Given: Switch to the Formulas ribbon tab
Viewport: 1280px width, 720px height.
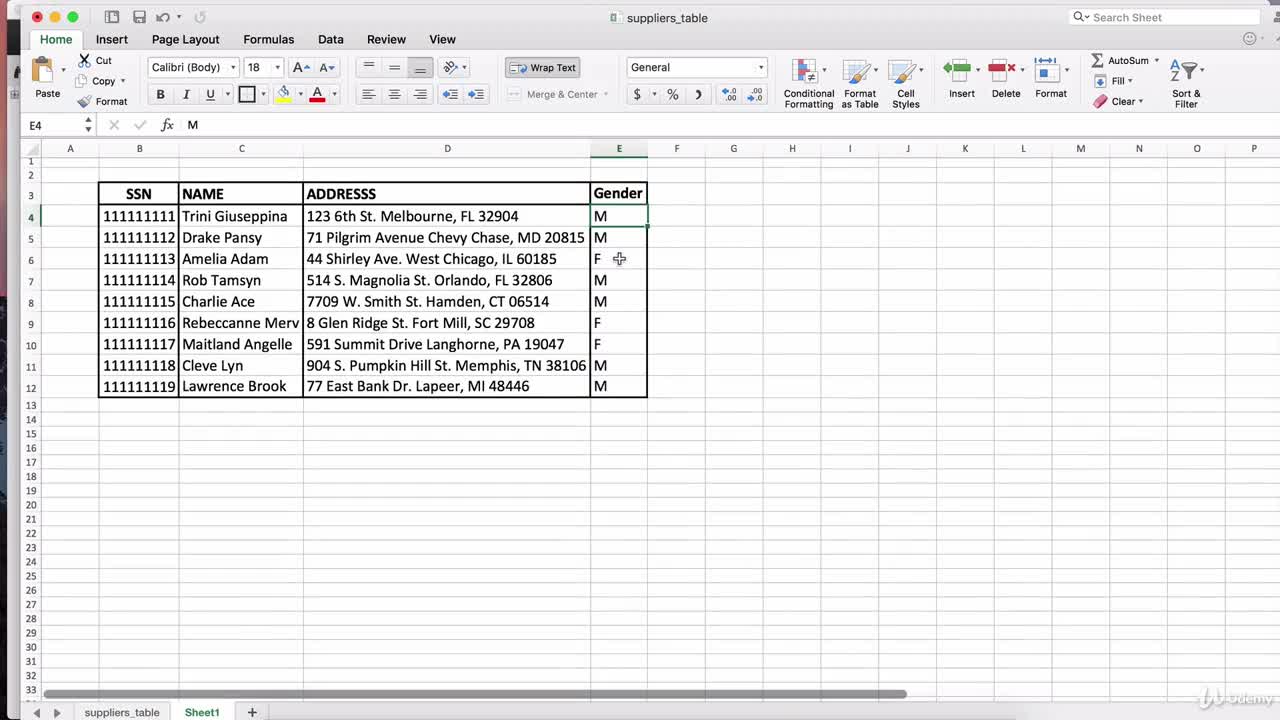Looking at the screenshot, I should 268,39.
